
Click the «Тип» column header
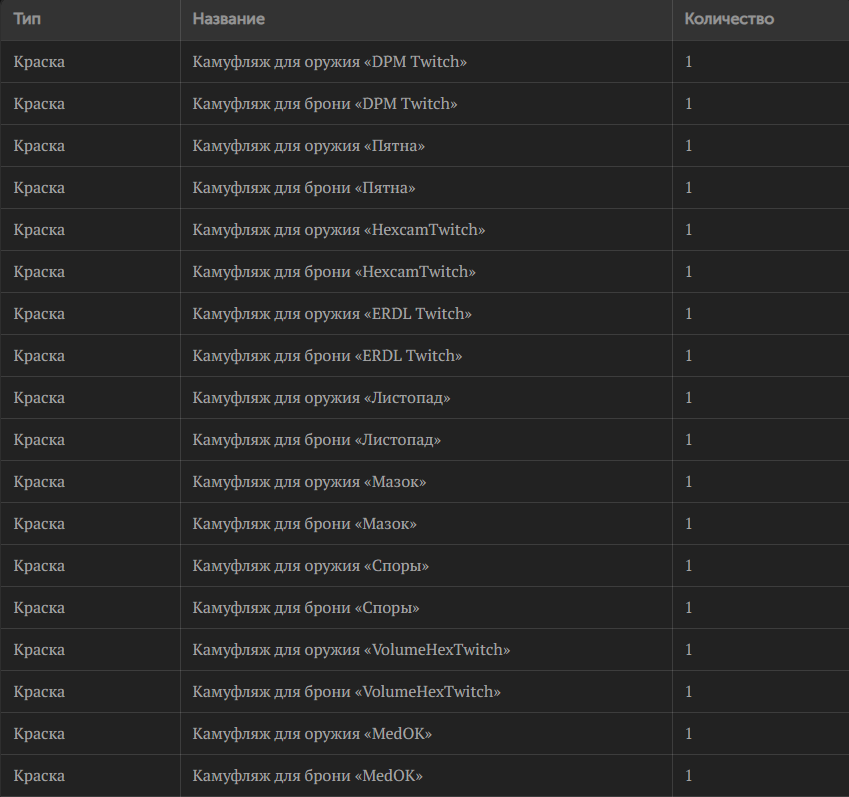pyautogui.click(x=27, y=19)
